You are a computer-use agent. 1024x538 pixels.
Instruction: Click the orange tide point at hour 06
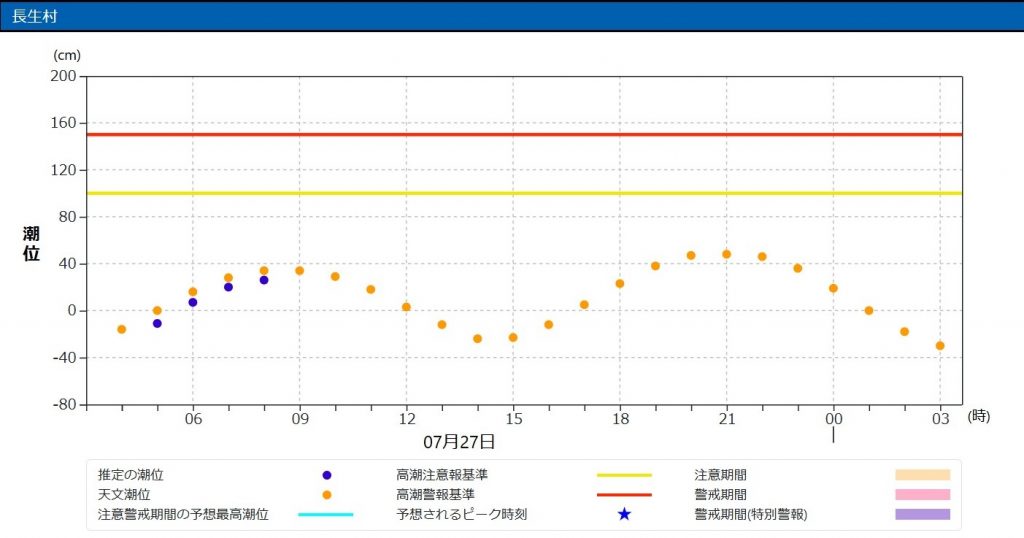pyautogui.click(x=193, y=292)
